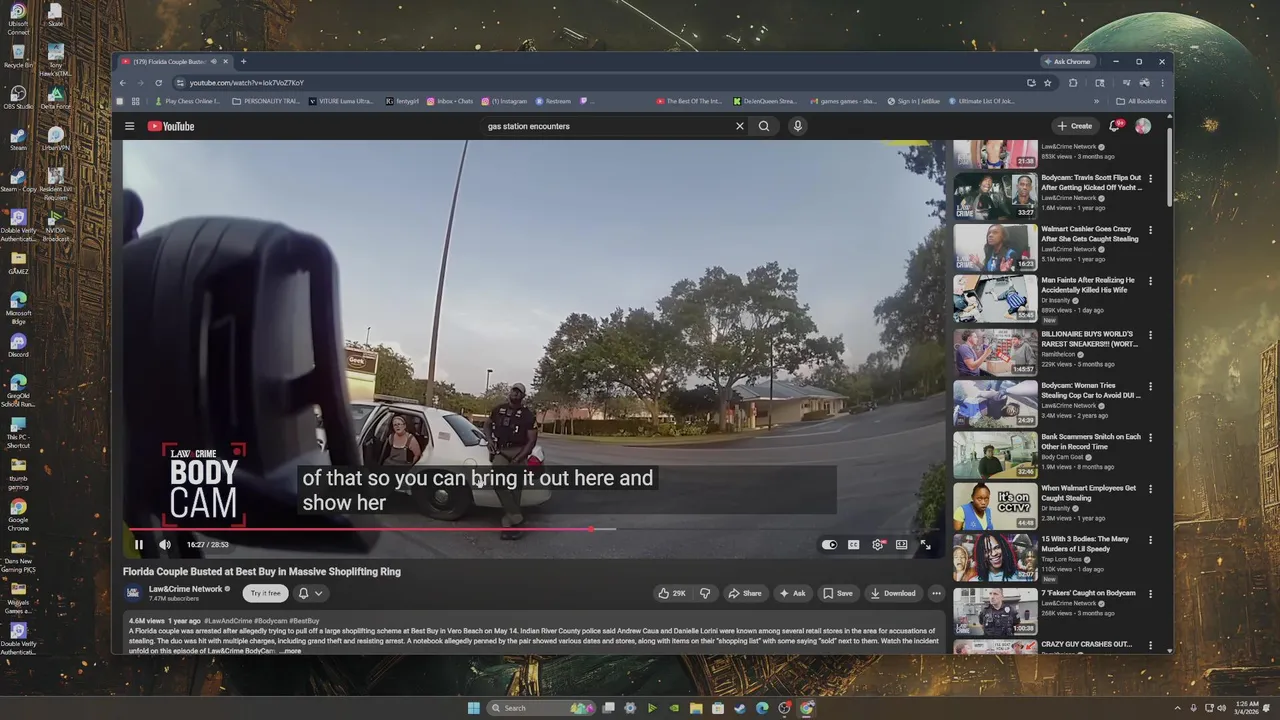Go to YouTube home via the logo
This screenshot has height=720, width=1280.
(x=171, y=126)
